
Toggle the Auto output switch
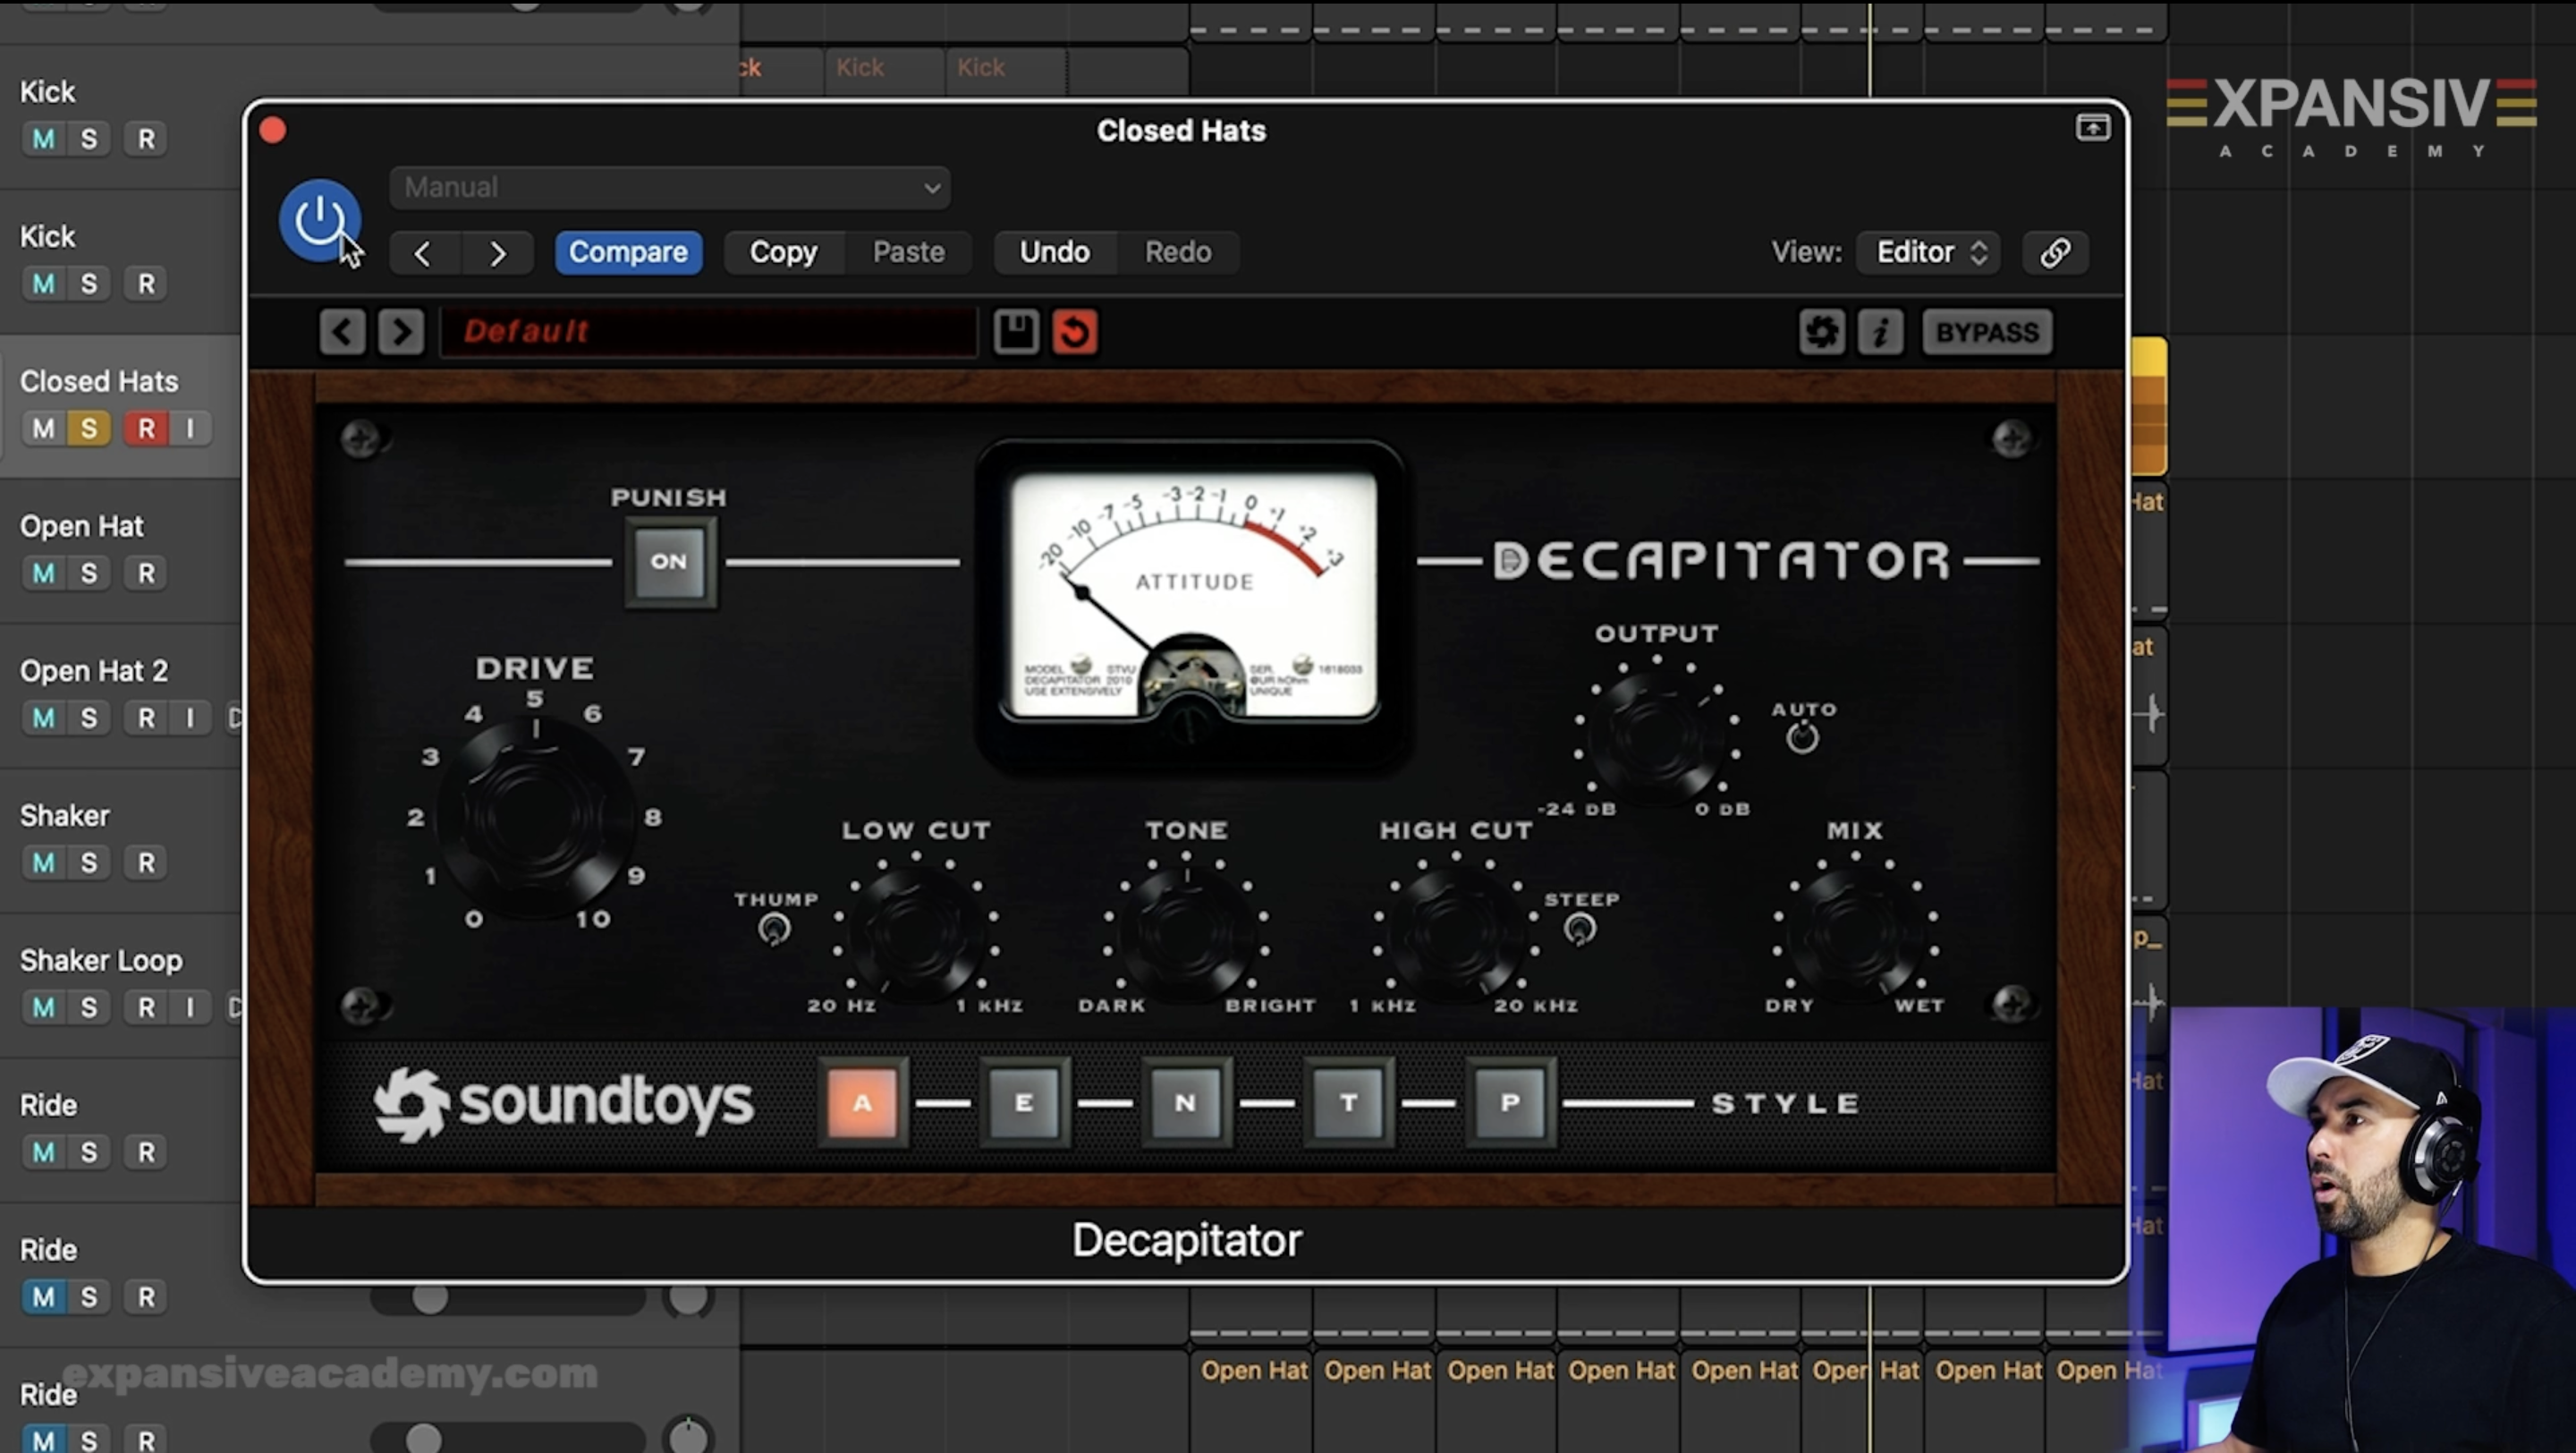pos(1803,738)
